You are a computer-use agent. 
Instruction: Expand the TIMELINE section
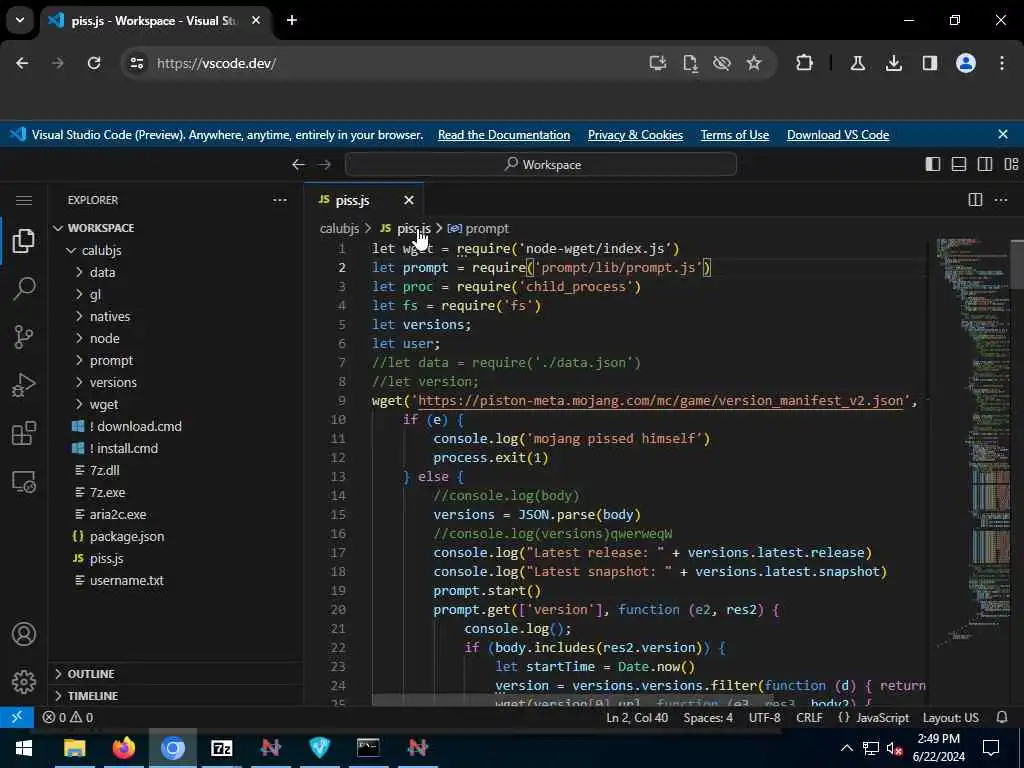click(x=176, y=696)
